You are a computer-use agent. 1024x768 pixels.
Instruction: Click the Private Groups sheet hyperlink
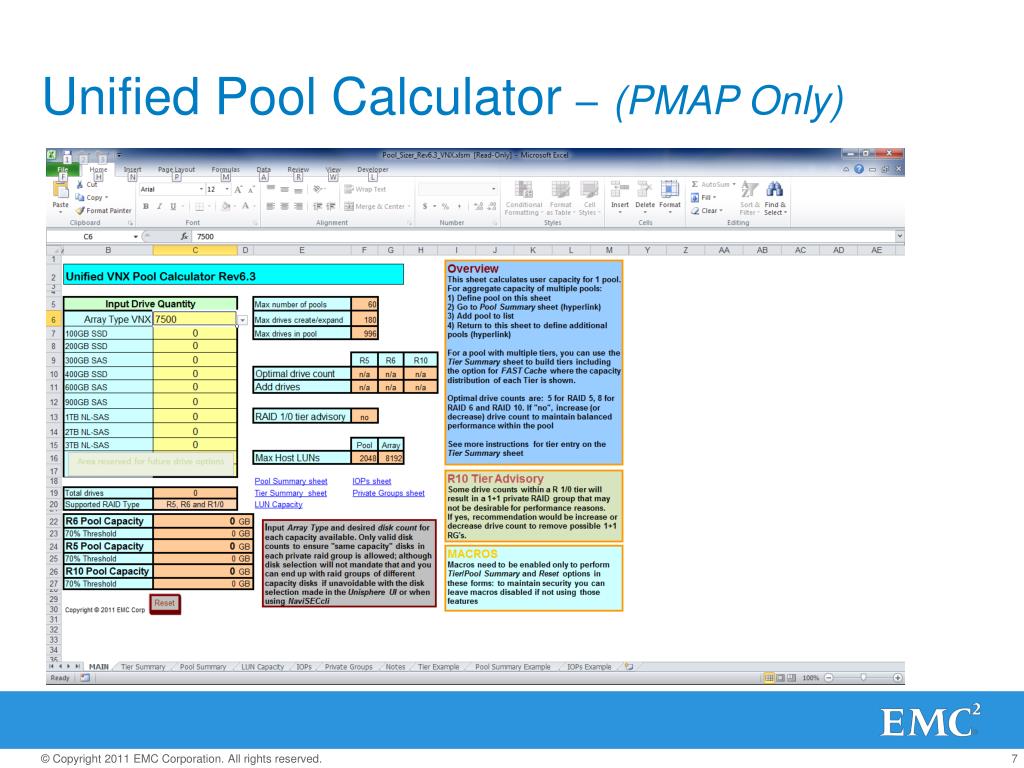point(389,493)
